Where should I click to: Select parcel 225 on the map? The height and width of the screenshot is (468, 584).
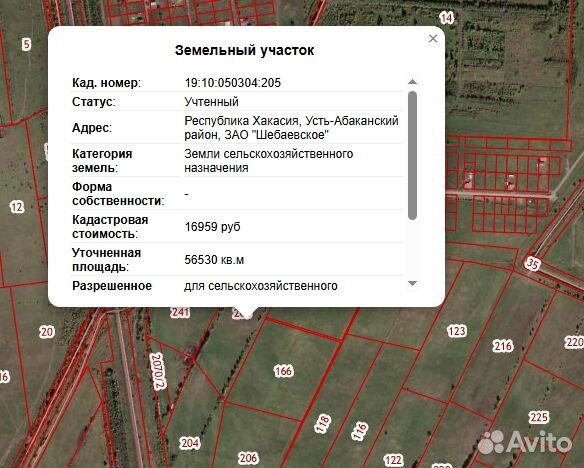tap(539, 417)
